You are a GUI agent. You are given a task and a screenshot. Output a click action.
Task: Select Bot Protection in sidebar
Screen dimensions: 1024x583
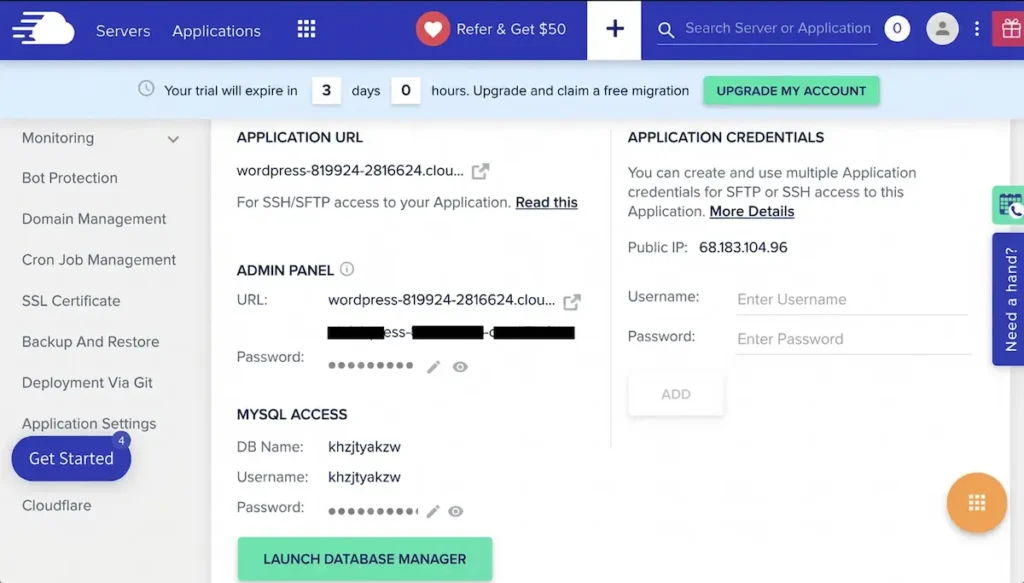(x=70, y=178)
